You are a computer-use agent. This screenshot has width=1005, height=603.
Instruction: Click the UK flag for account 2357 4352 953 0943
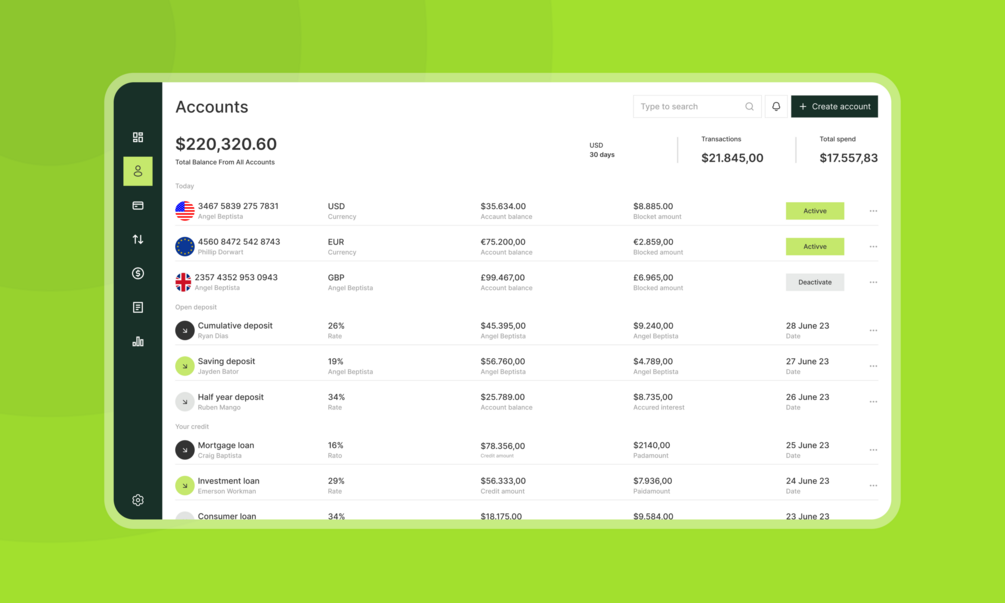click(x=183, y=282)
